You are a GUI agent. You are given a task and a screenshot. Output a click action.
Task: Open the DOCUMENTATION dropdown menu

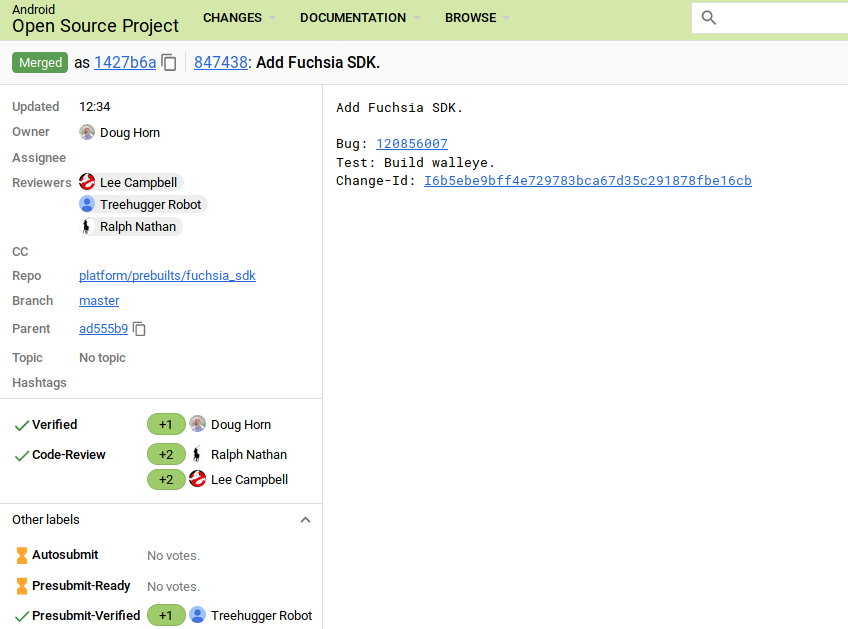(360, 18)
